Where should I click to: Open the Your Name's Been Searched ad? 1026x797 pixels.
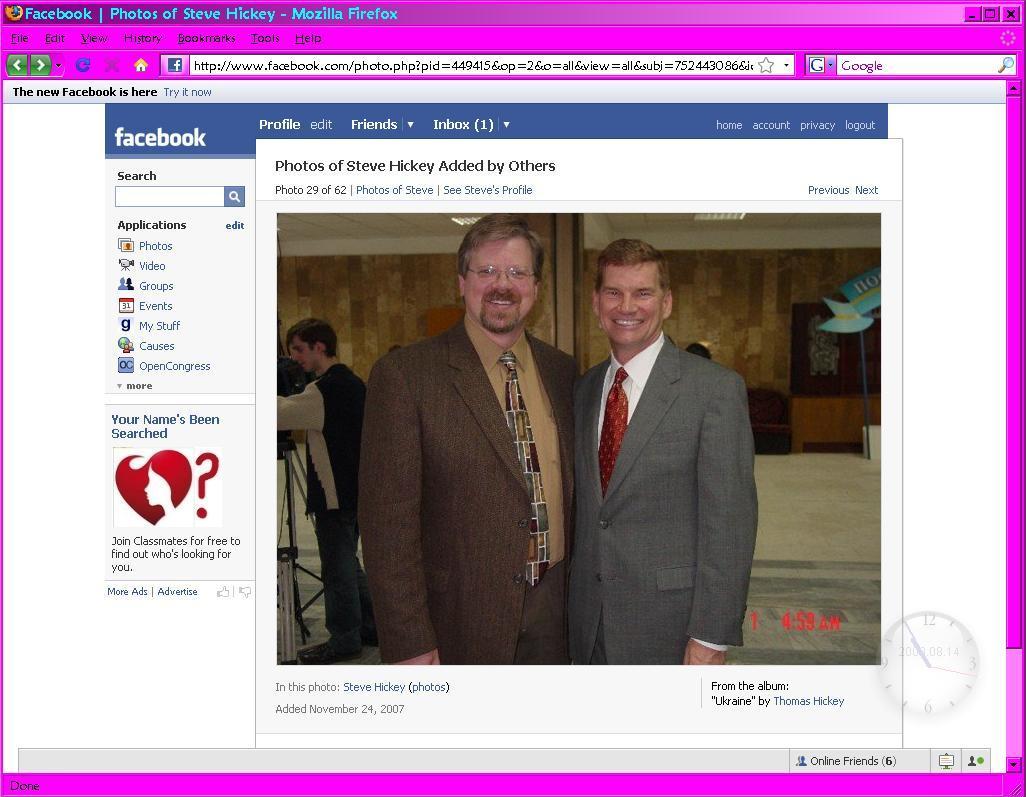pos(165,427)
